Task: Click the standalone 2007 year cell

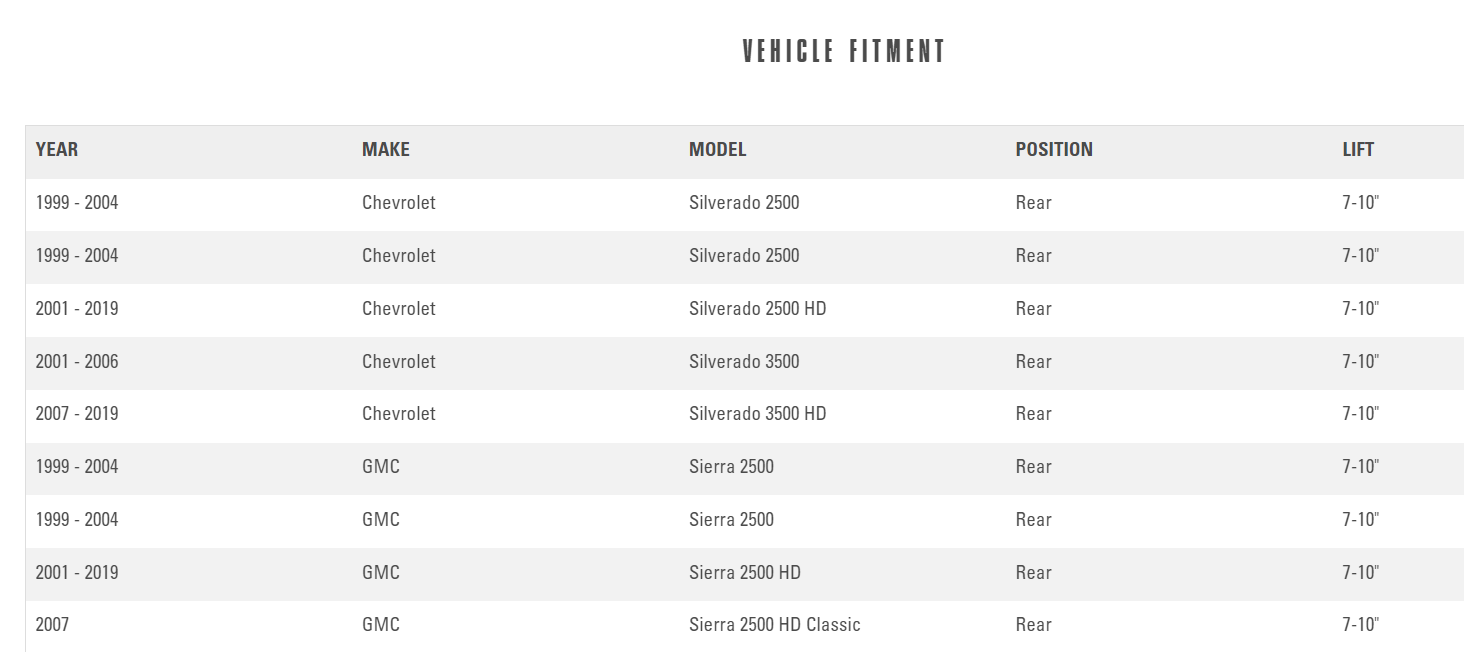Action: [52, 625]
